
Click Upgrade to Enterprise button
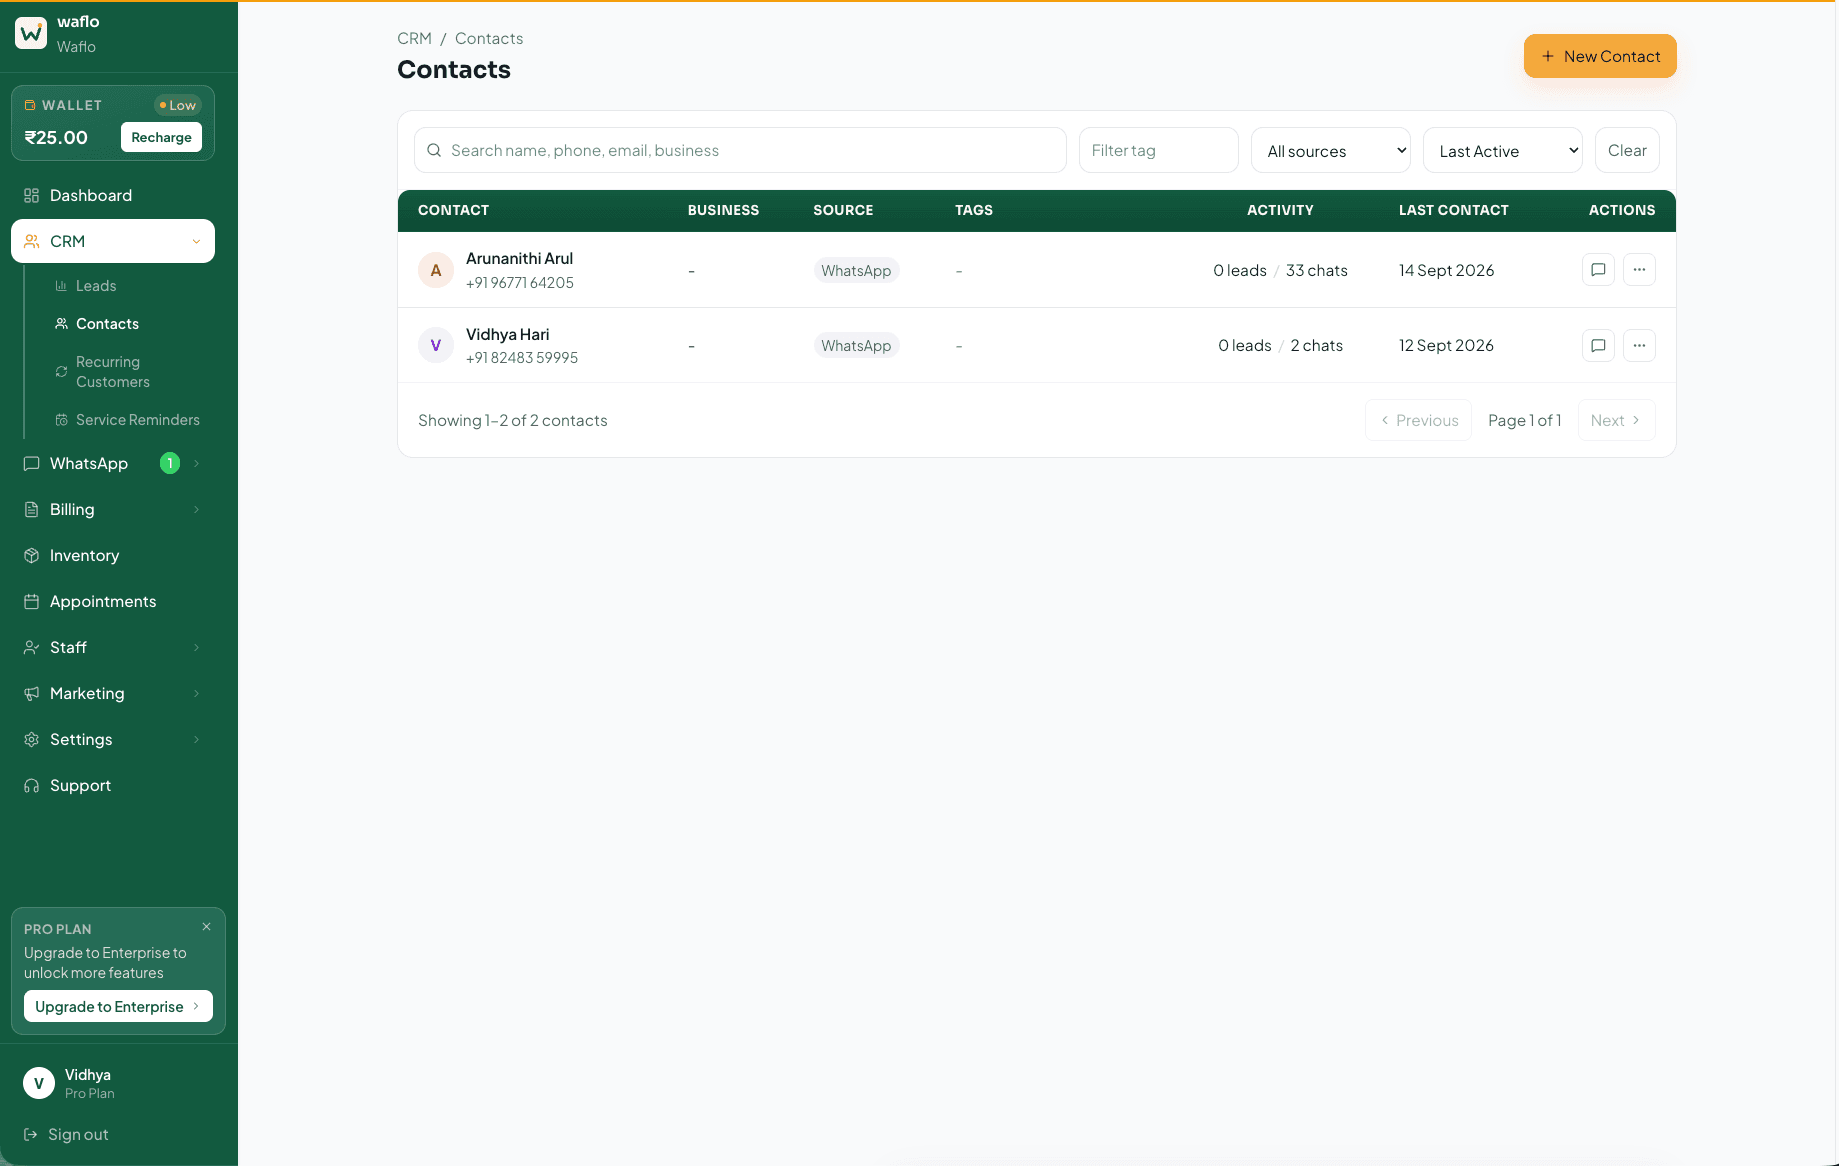118,1006
